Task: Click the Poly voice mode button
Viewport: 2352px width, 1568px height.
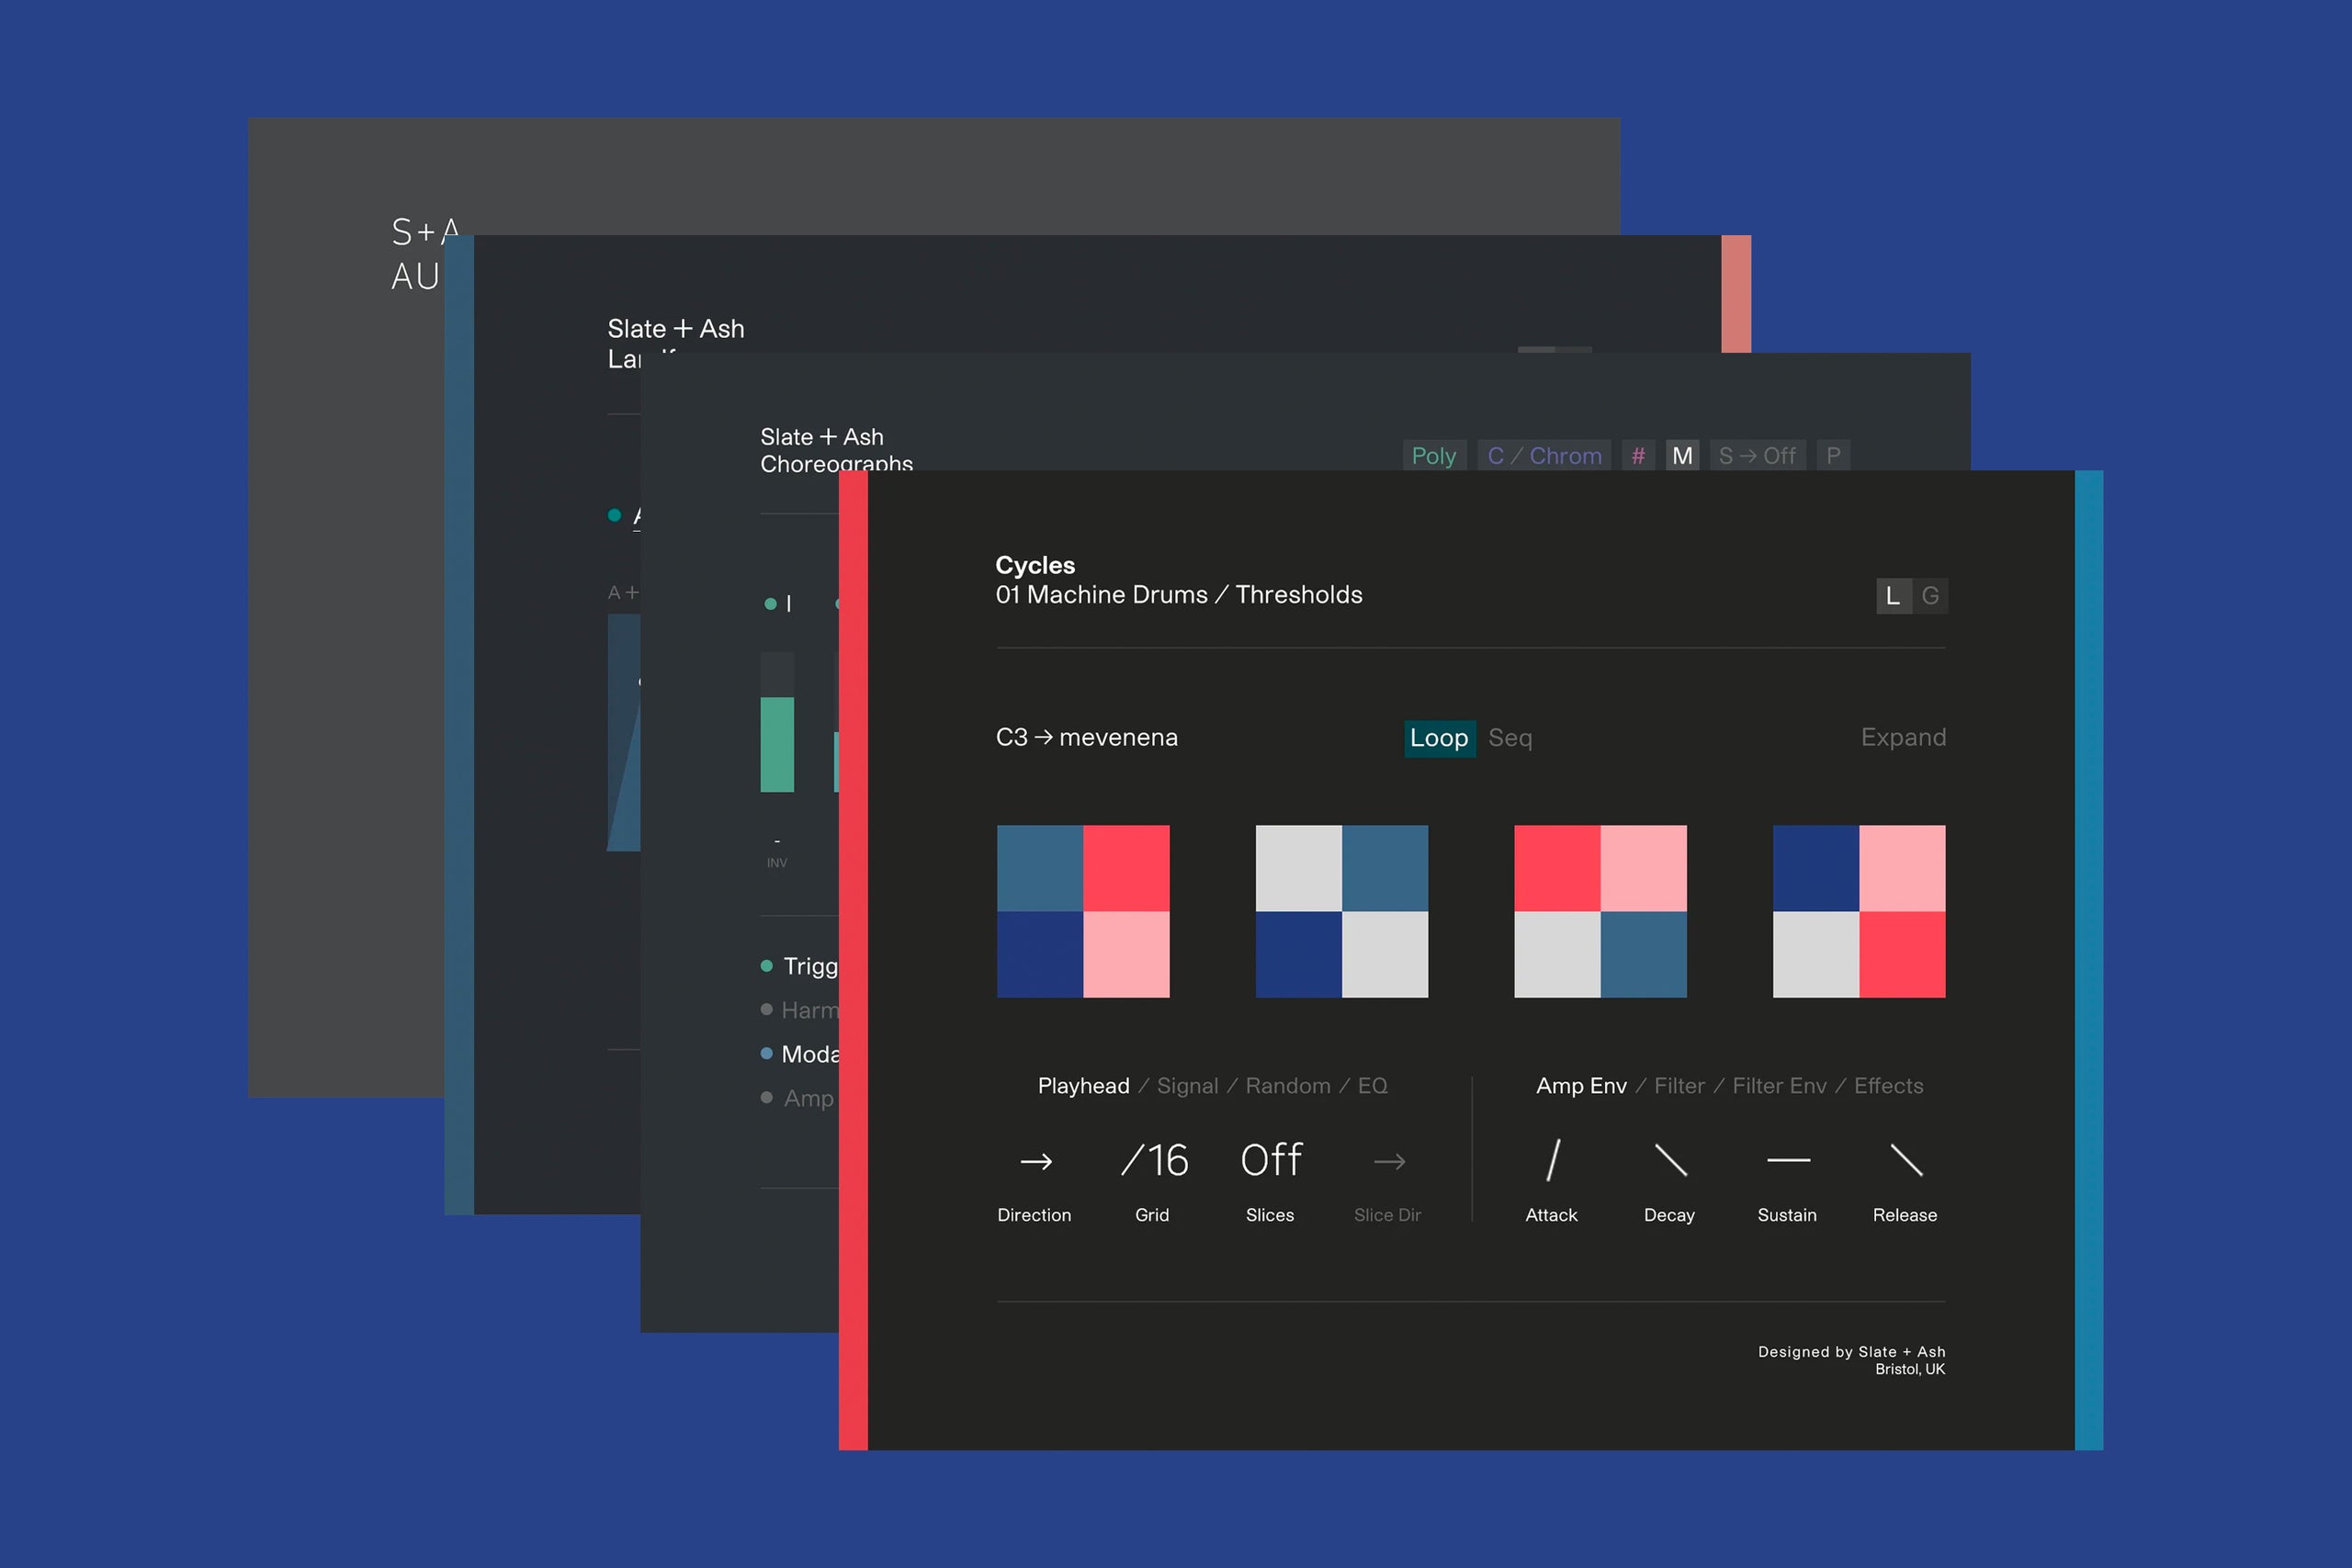Action: (1433, 456)
